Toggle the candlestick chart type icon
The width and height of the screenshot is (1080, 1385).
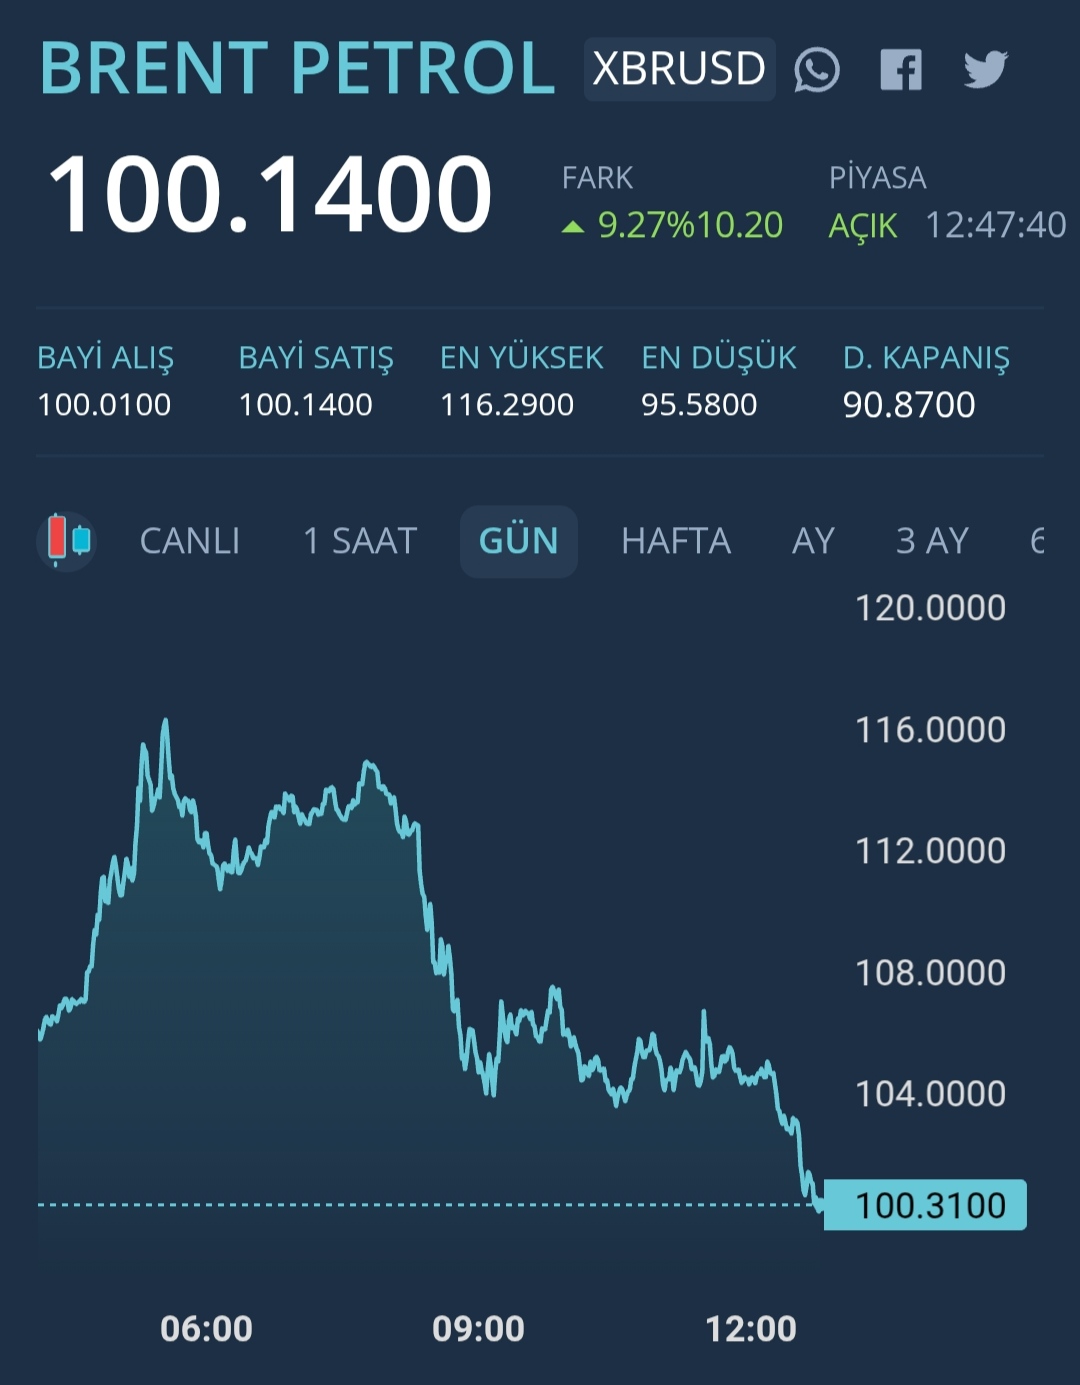click(x=67, y=541)
